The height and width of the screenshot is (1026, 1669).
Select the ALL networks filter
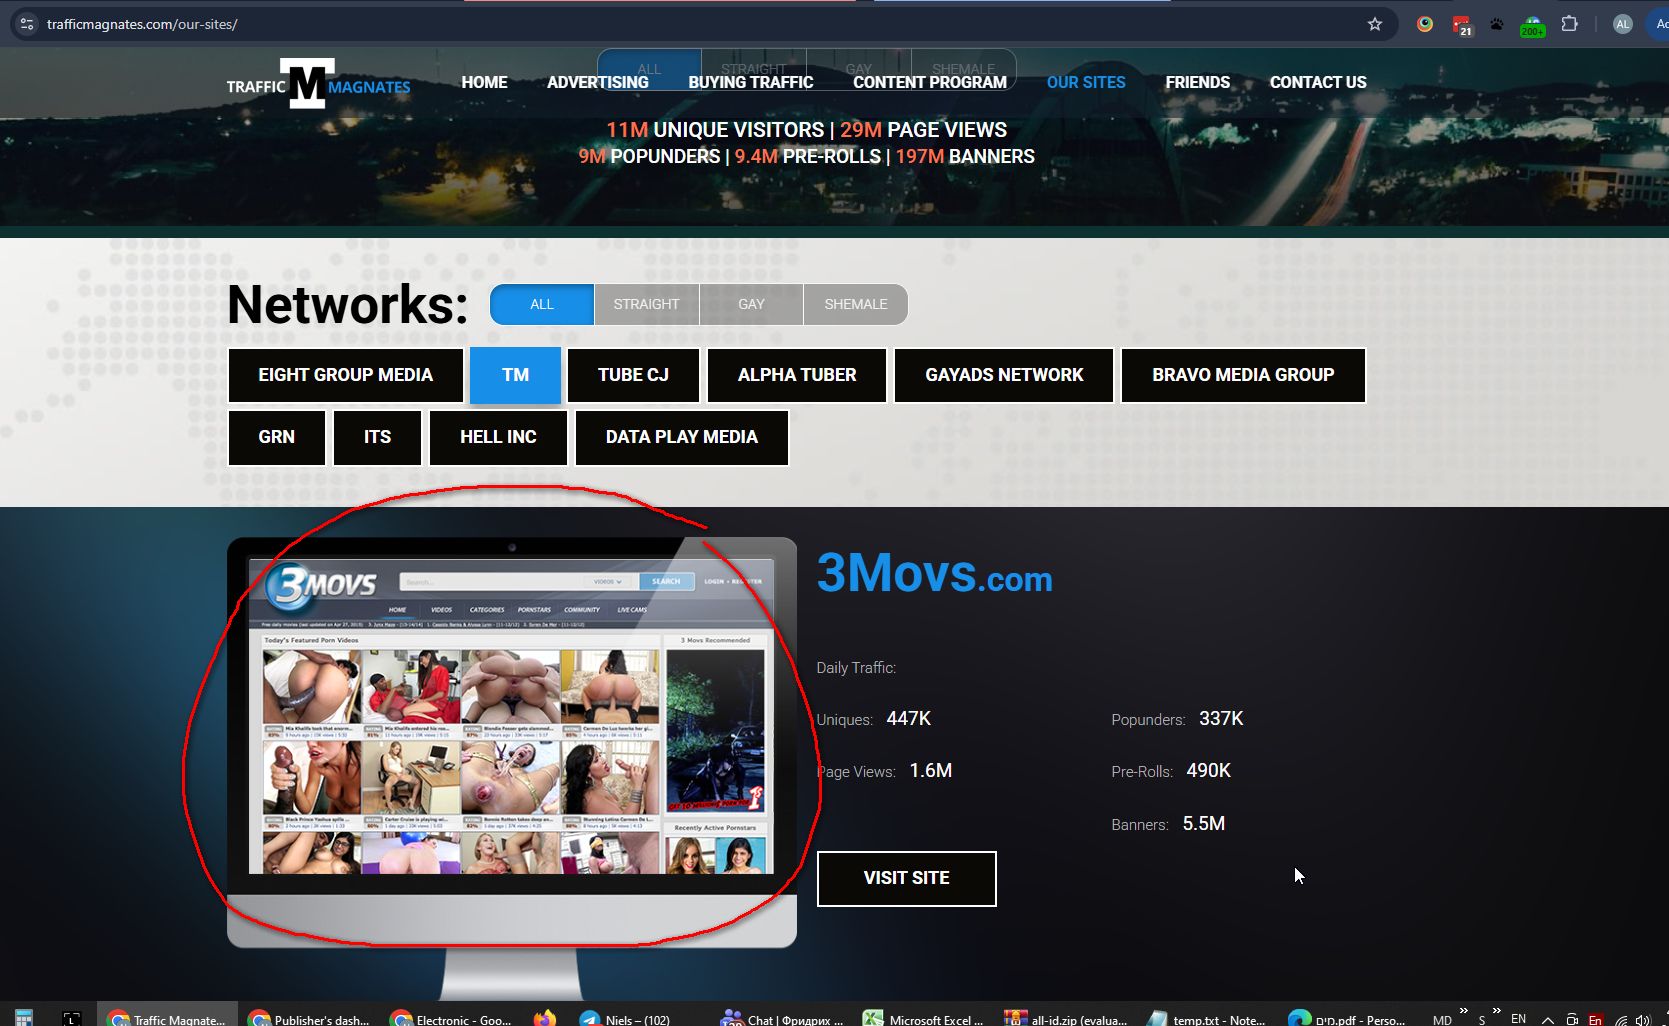click(542, 304)
